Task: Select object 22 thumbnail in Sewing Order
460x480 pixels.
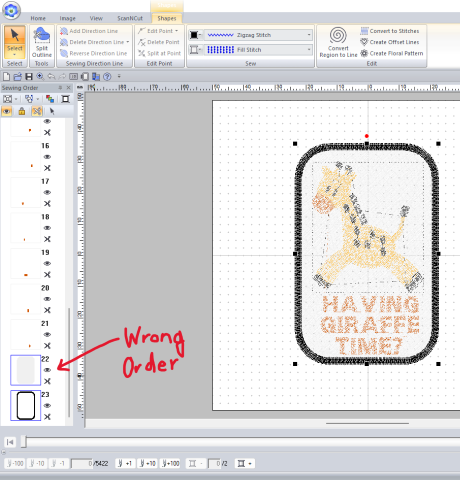Action: (25, 370)
